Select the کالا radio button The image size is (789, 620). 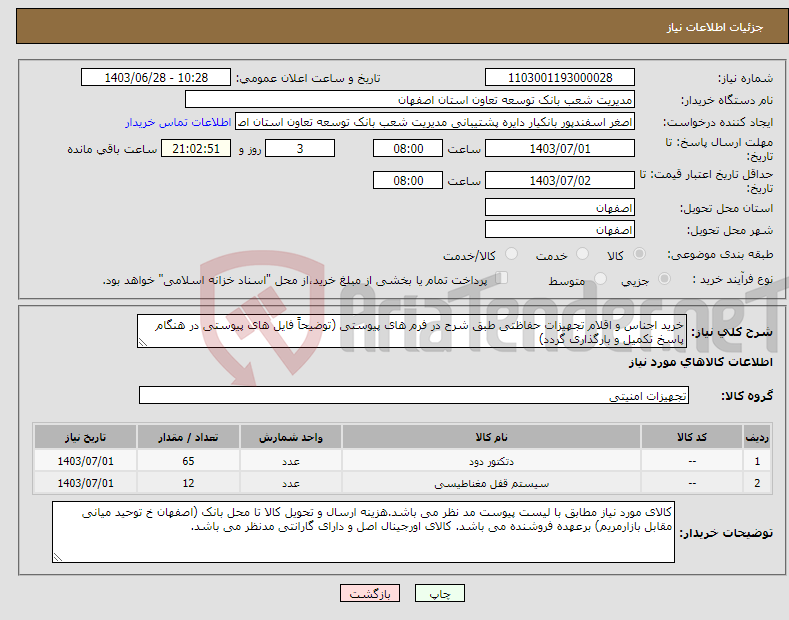(639, 254)
